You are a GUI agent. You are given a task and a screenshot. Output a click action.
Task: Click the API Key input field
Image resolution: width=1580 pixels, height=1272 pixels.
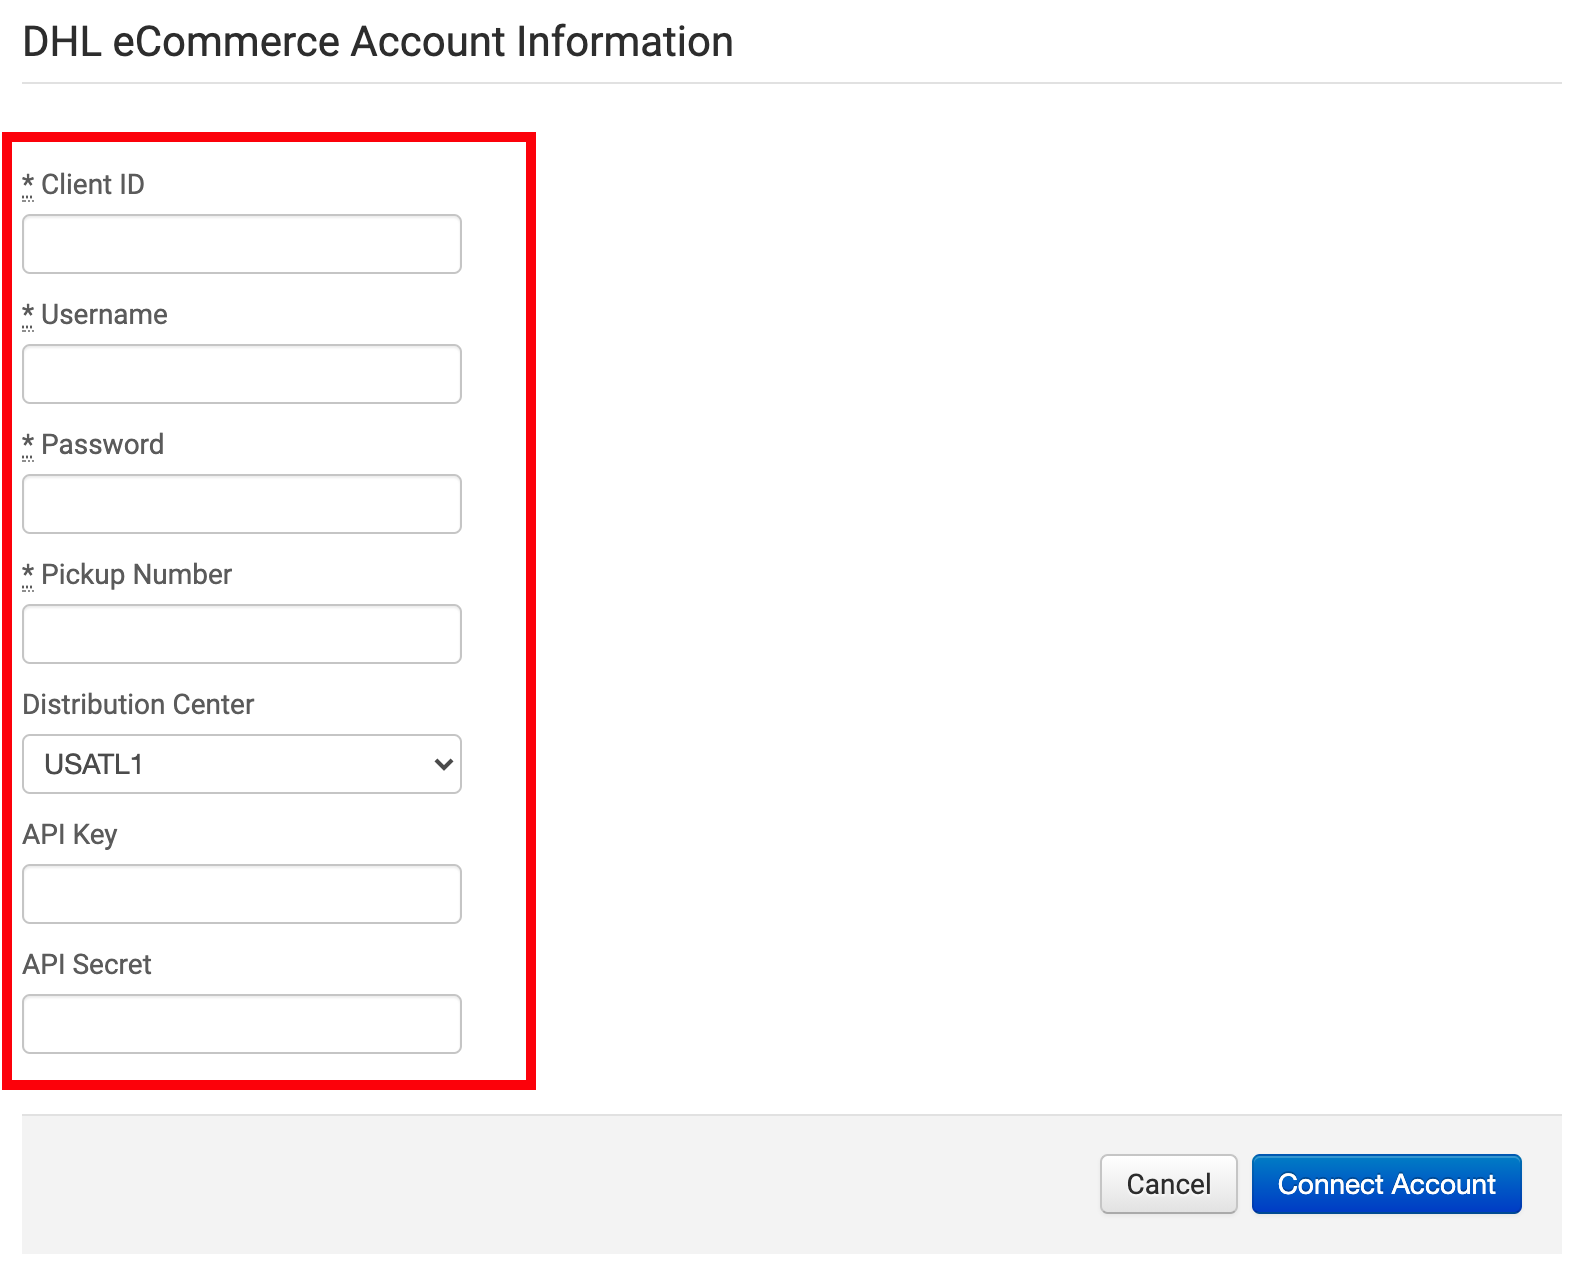pyautogui.click(x=242, y=894)
